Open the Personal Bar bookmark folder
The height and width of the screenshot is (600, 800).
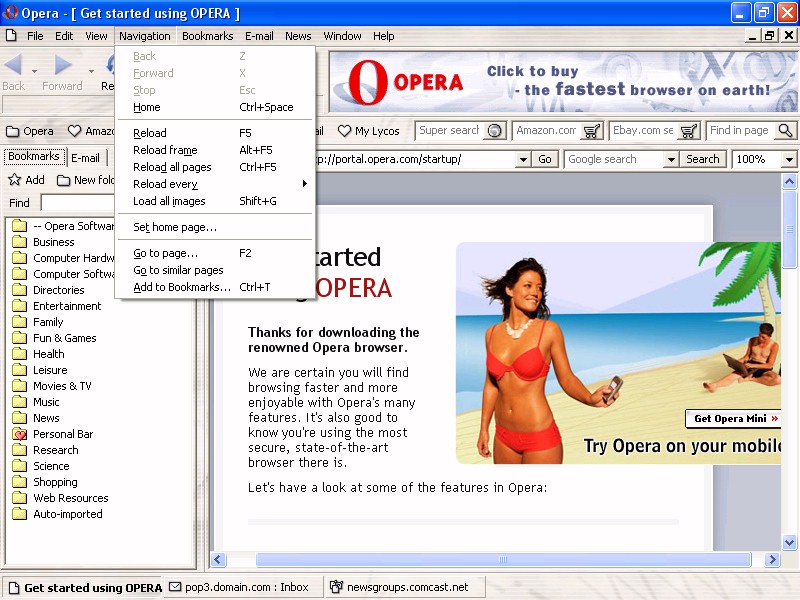coord(62,434)
